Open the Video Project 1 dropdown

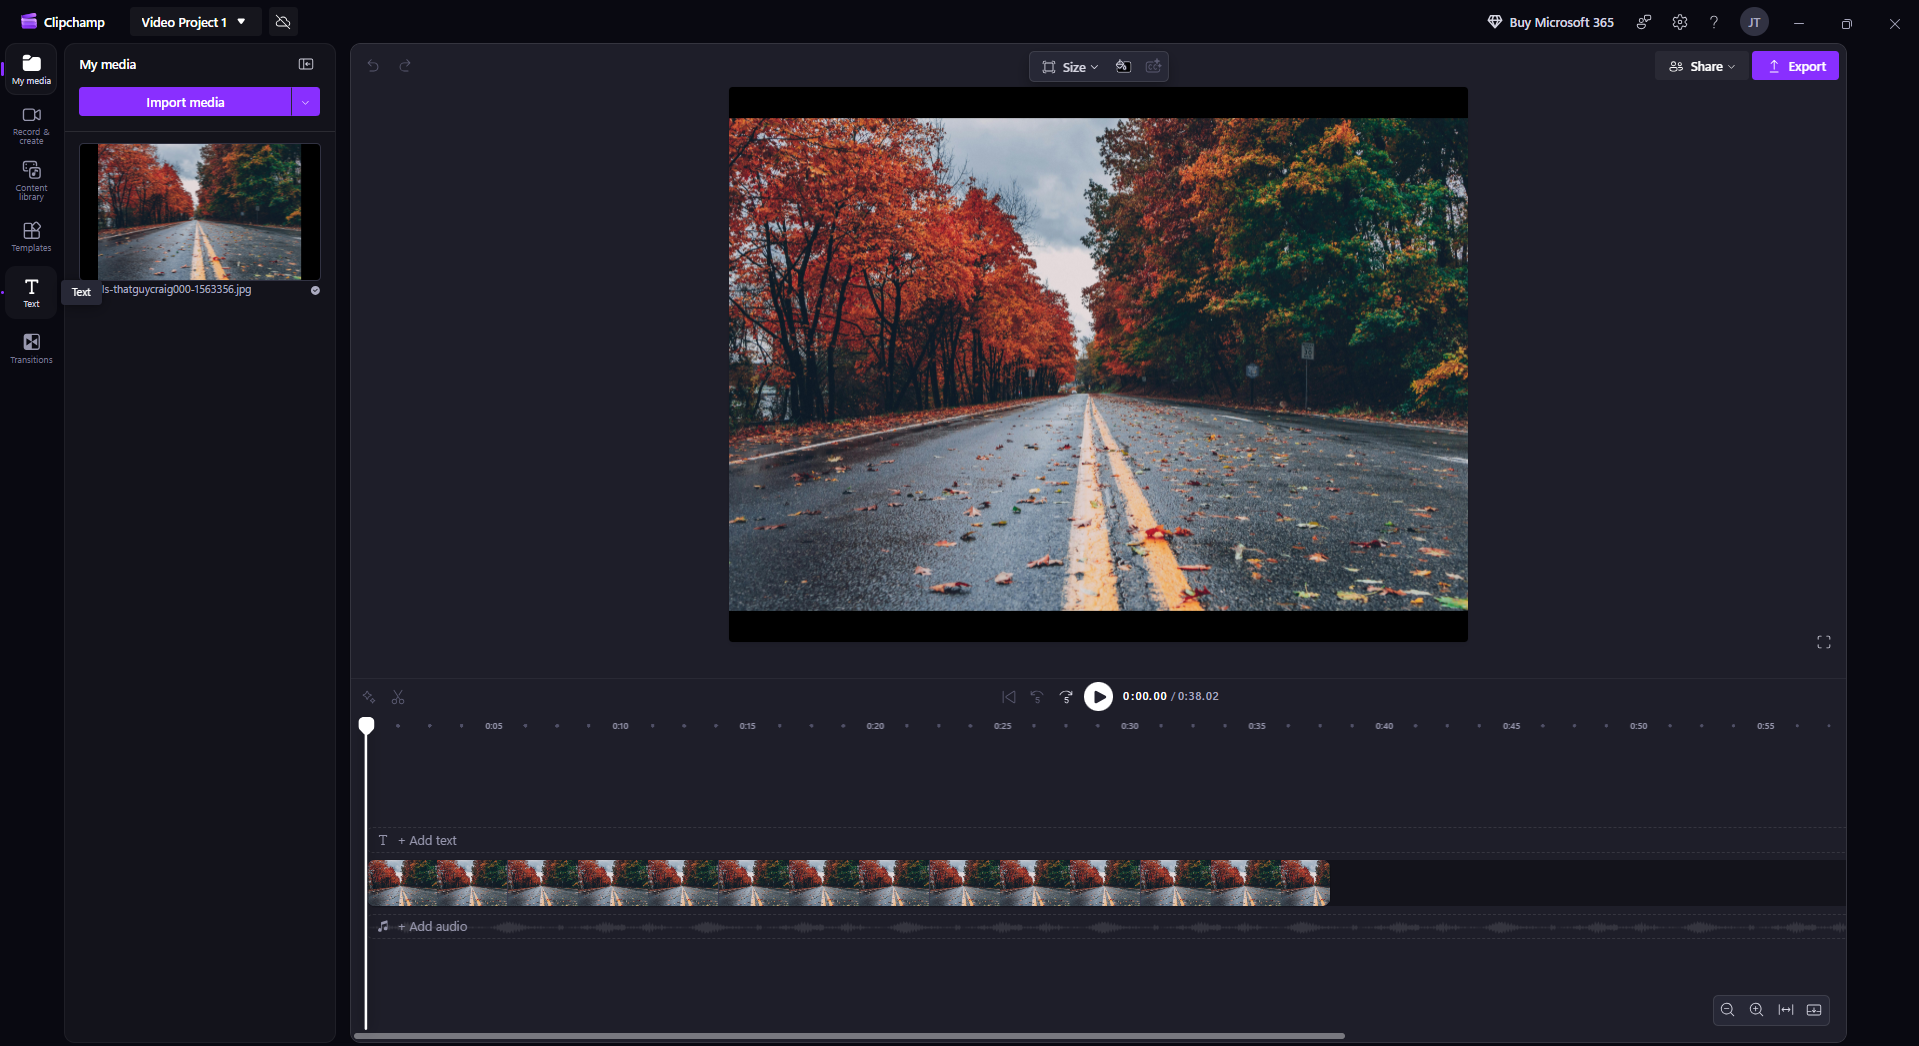[194, 22]
